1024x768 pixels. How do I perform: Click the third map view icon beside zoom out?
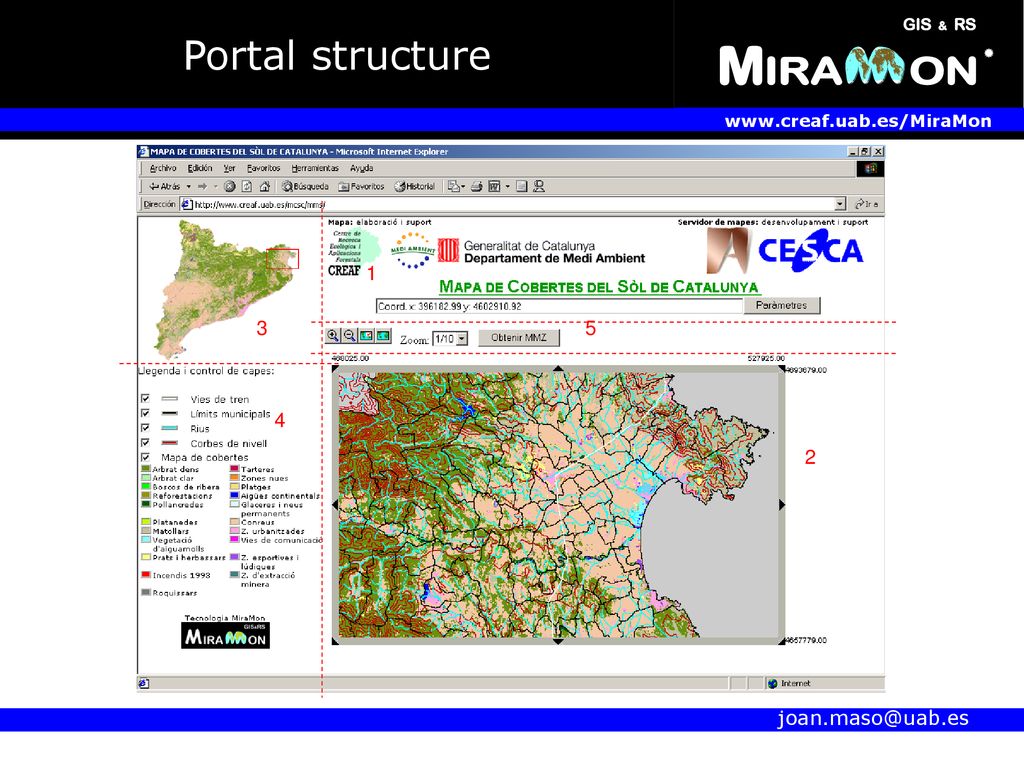366,336
